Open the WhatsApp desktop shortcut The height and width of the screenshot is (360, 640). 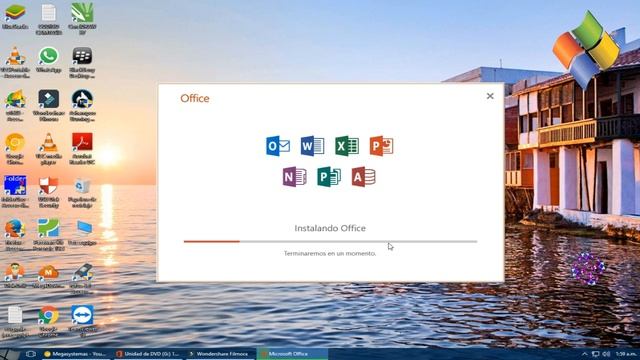[49, 60]
